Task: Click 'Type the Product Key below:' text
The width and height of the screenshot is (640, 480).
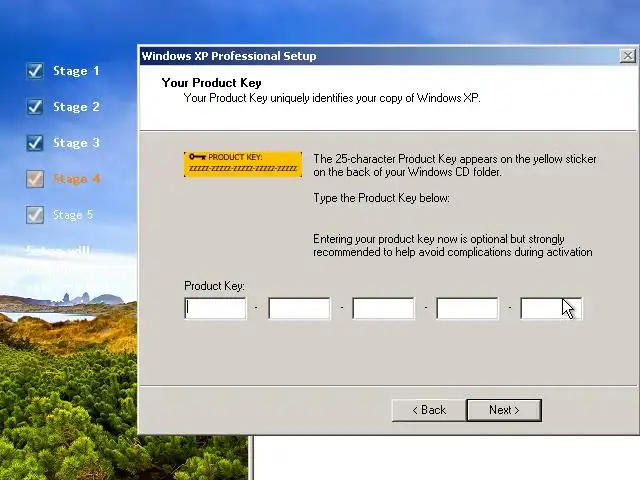Action: 381,198
